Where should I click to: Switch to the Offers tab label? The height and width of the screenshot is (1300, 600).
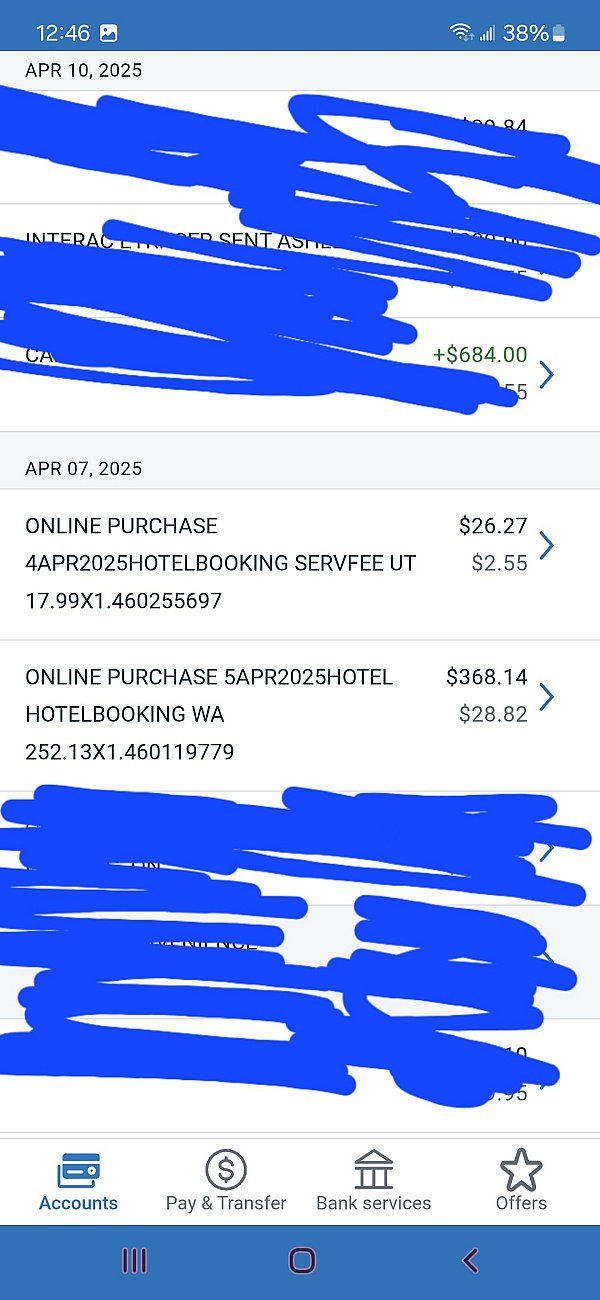[x=521, y=1203]
